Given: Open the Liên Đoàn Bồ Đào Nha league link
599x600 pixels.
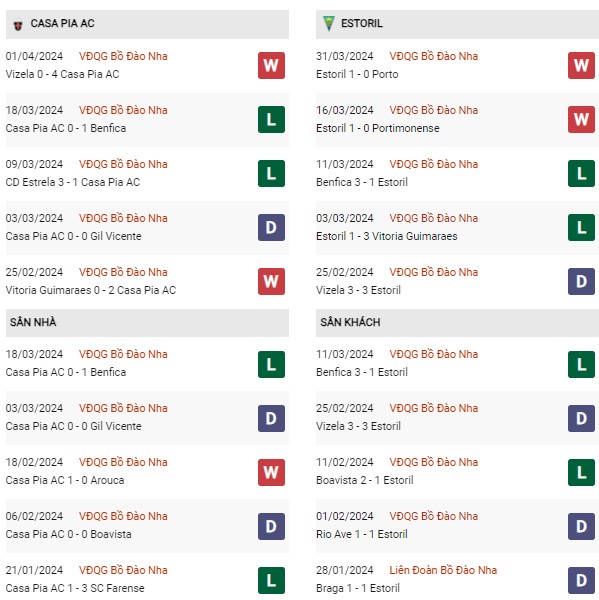Looking at the screenshot, I should [443, 570].
